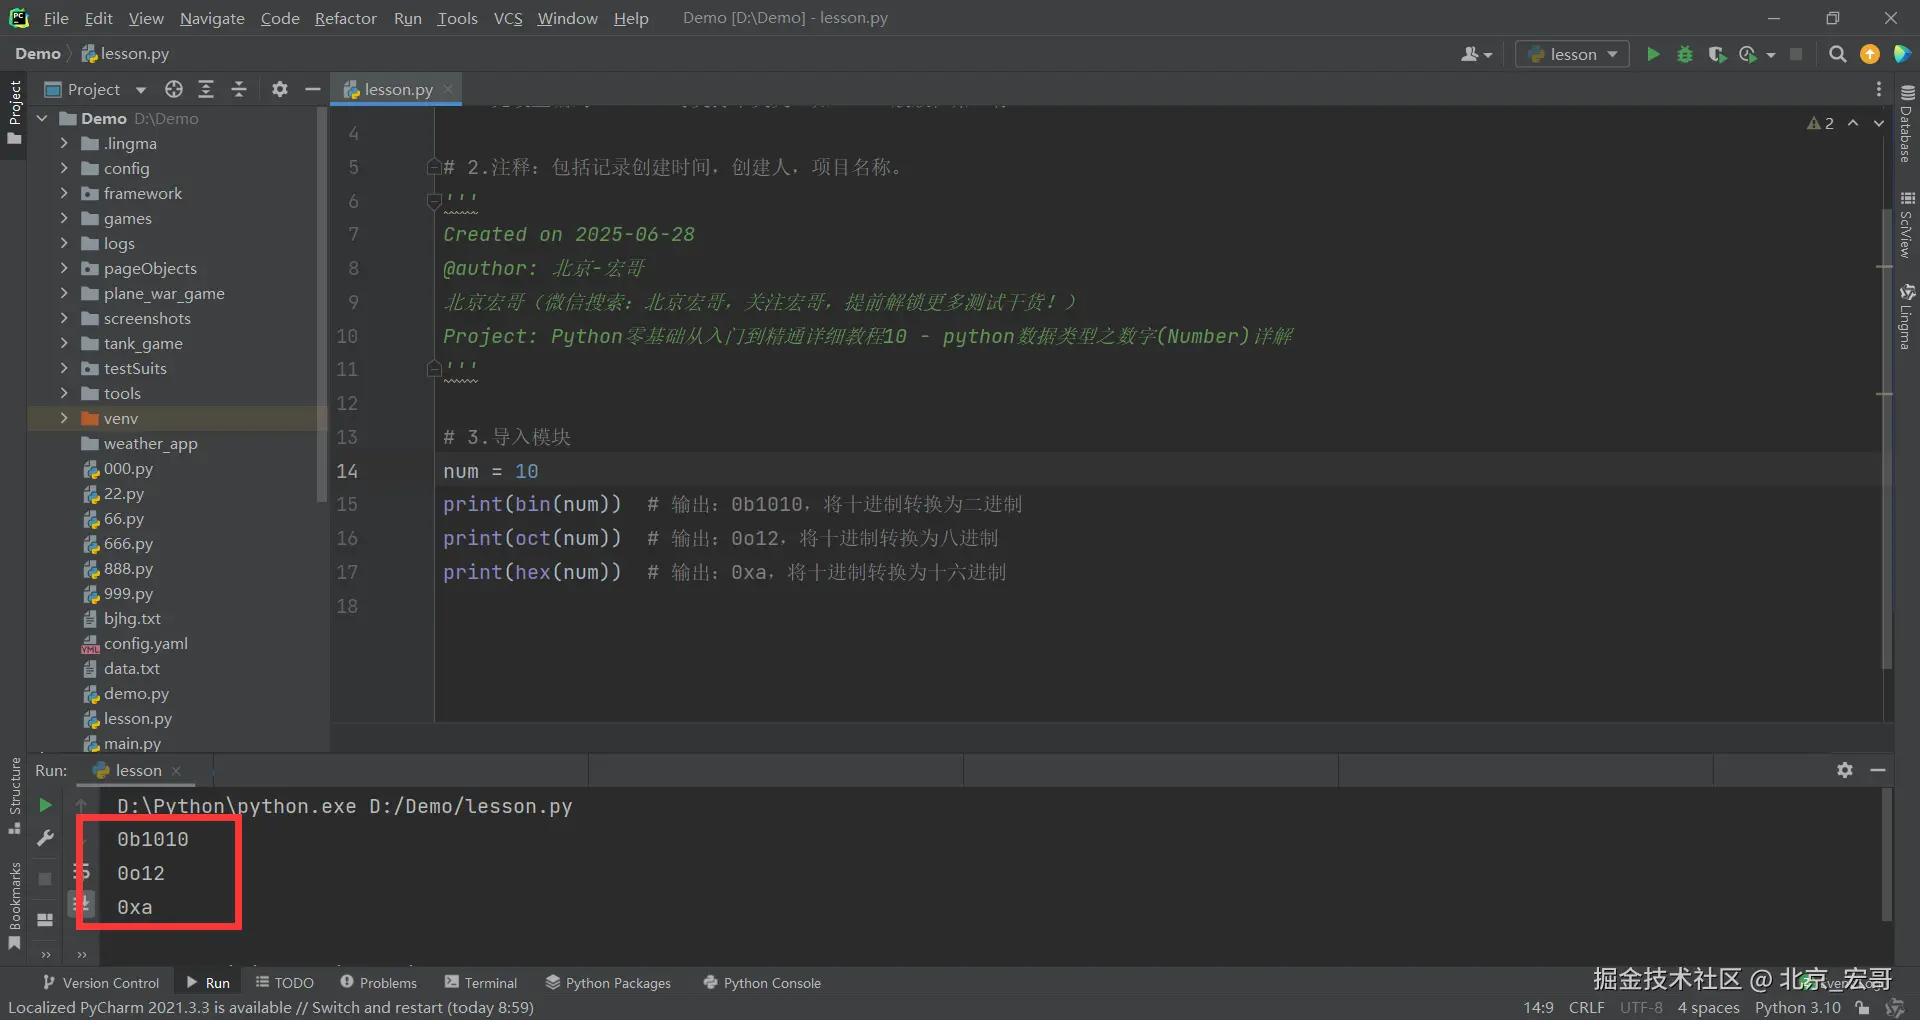
Task: Fold the docstring at line 6
Action: pyautogui.click(x=434, y=201)
